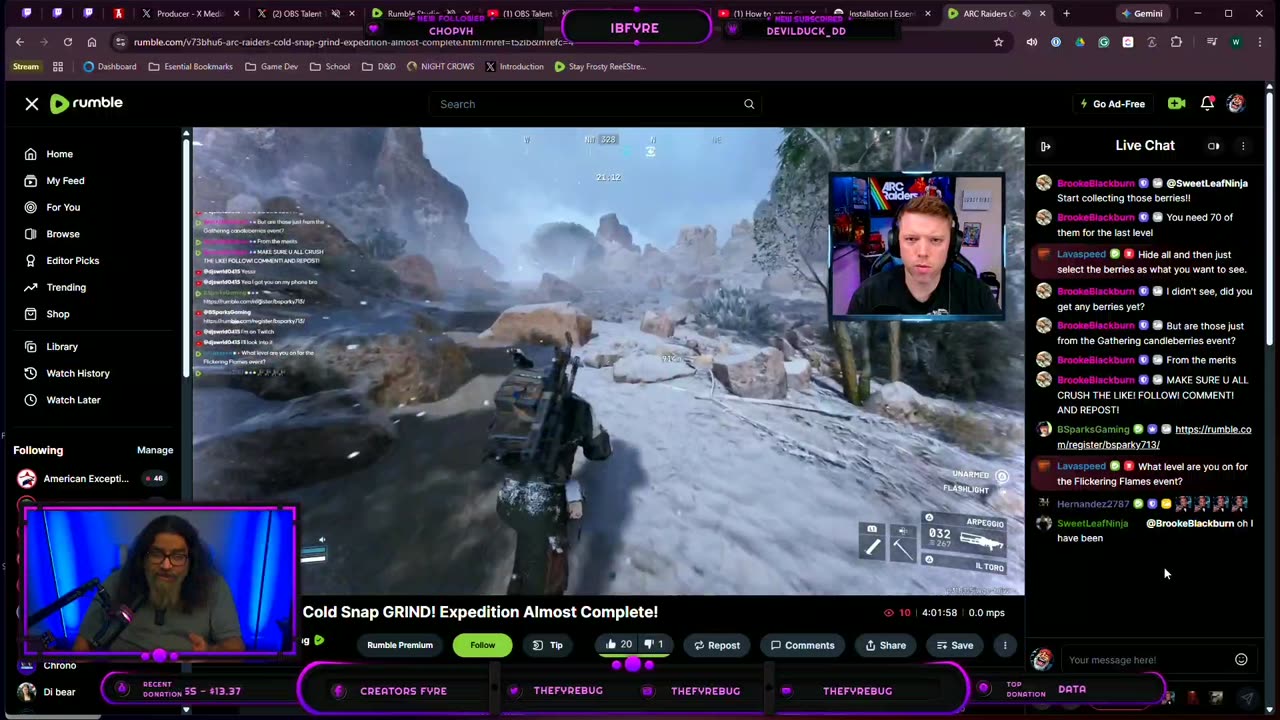Click the search magnifier icon
The image size is (1280, 720).
[x=749, y=104]
